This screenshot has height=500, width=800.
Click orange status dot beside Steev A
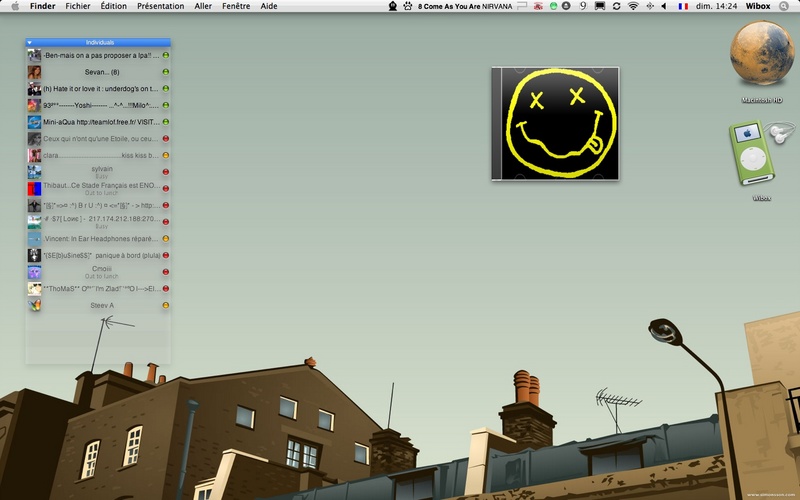[165, 305]
